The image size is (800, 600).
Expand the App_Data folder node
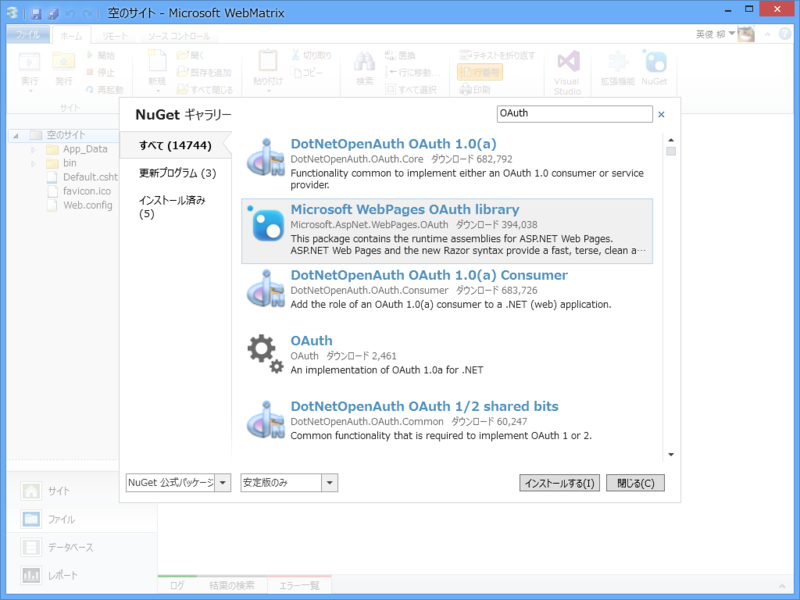(33, 149)
